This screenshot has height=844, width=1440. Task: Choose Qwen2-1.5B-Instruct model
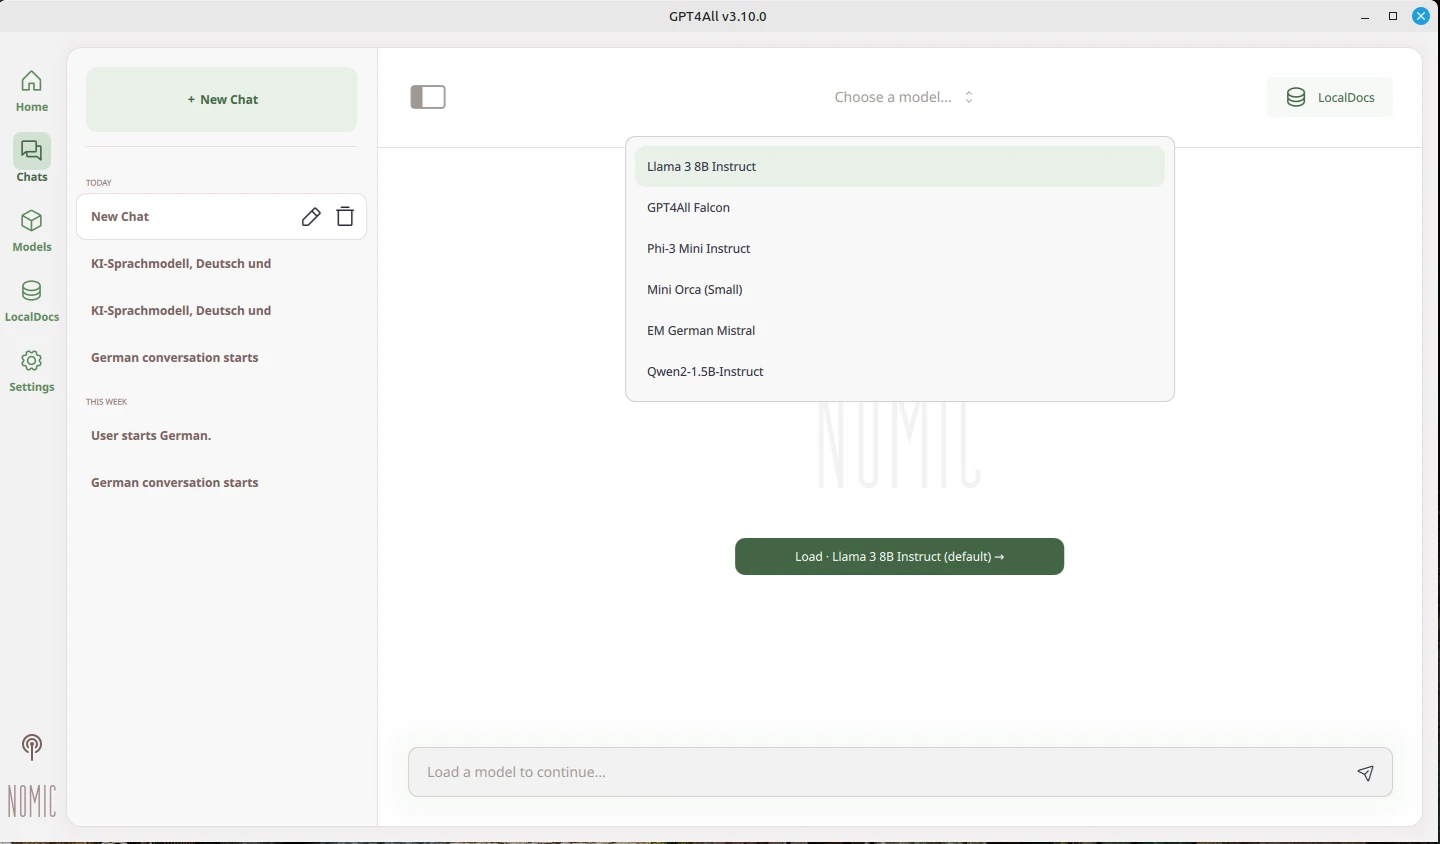tap(900, 372)
